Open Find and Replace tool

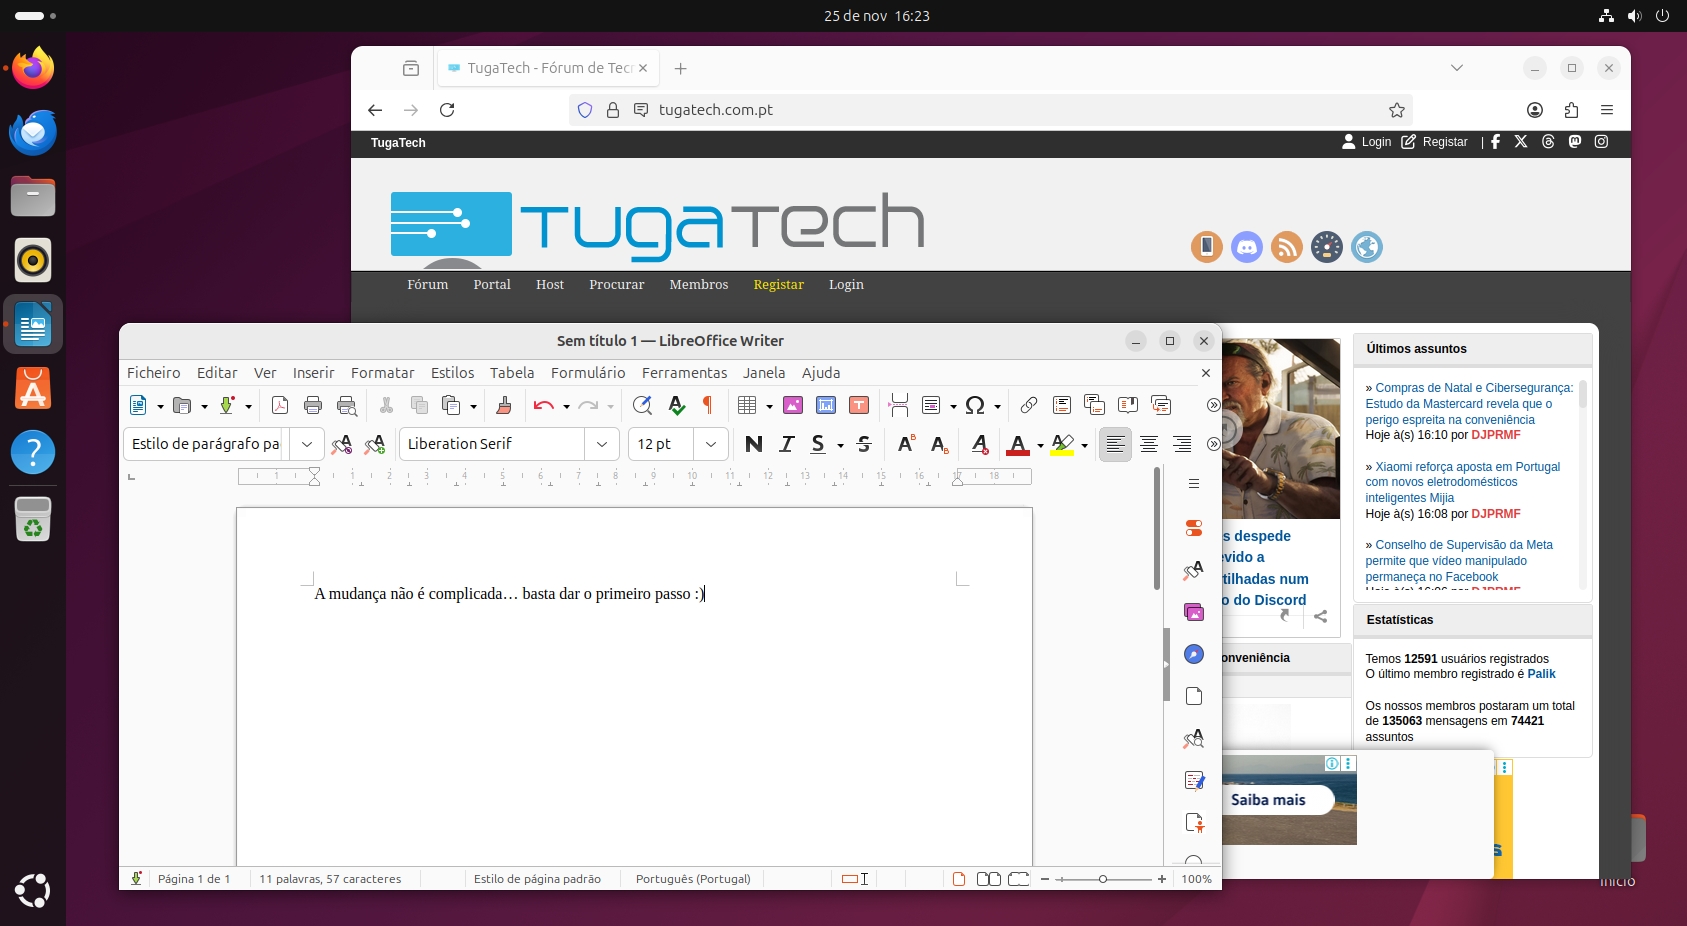(643, 406)
